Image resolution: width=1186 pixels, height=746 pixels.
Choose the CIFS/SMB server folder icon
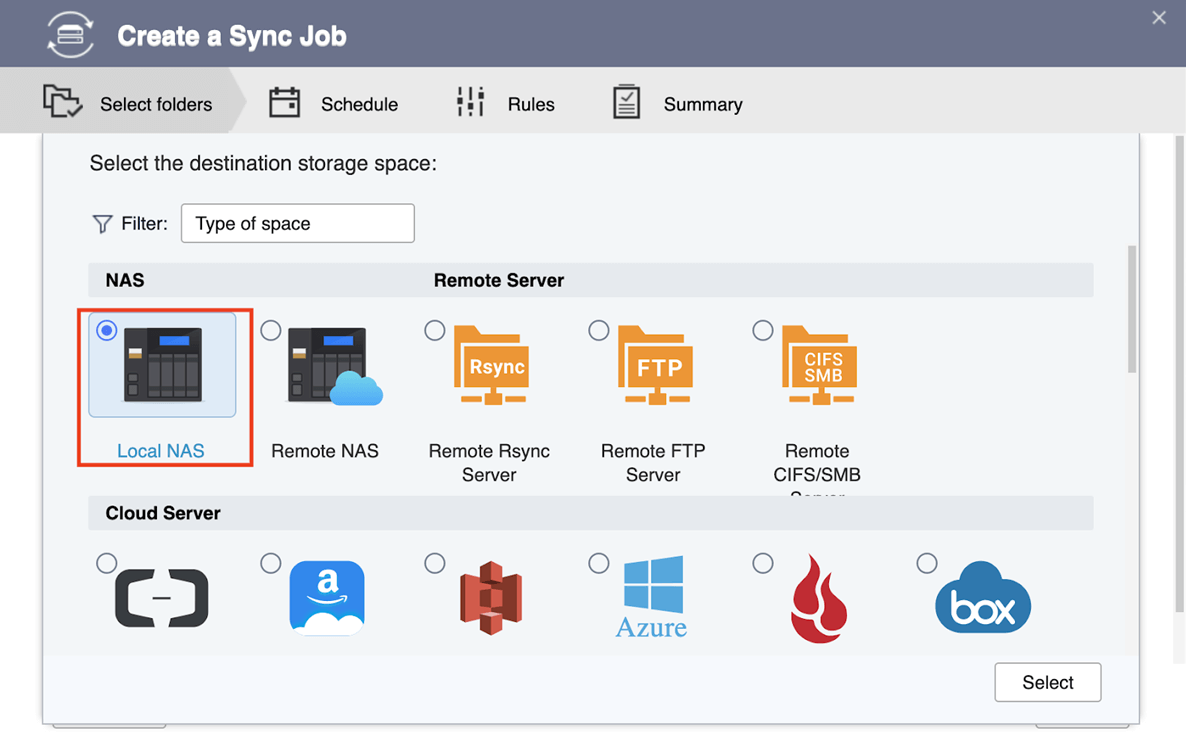tap(819, 366)
